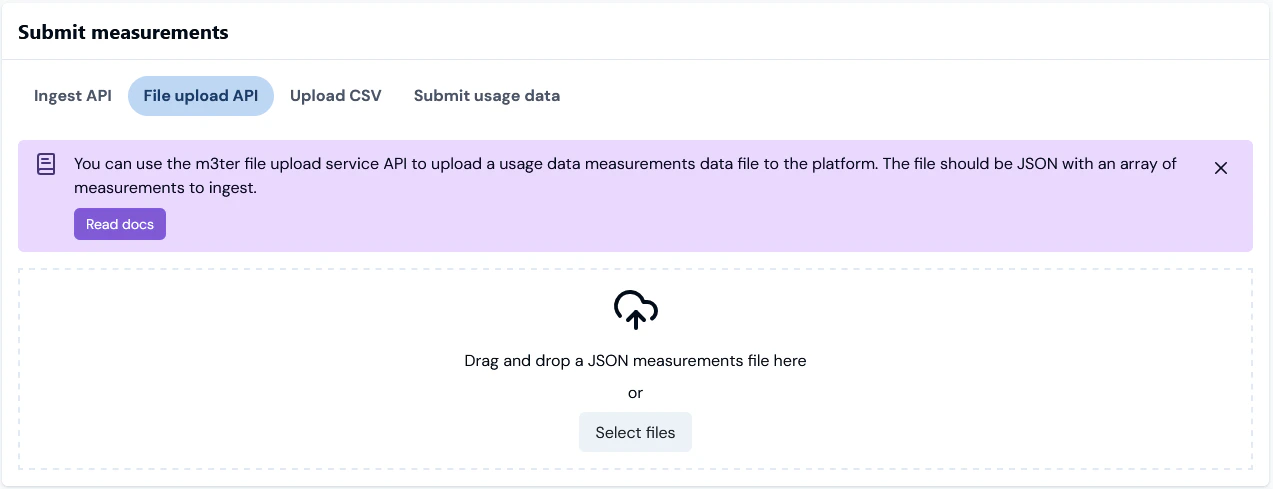The image size is (1273, 489).
Task: Open the Upload CSV tab
Action: (335, 96)
